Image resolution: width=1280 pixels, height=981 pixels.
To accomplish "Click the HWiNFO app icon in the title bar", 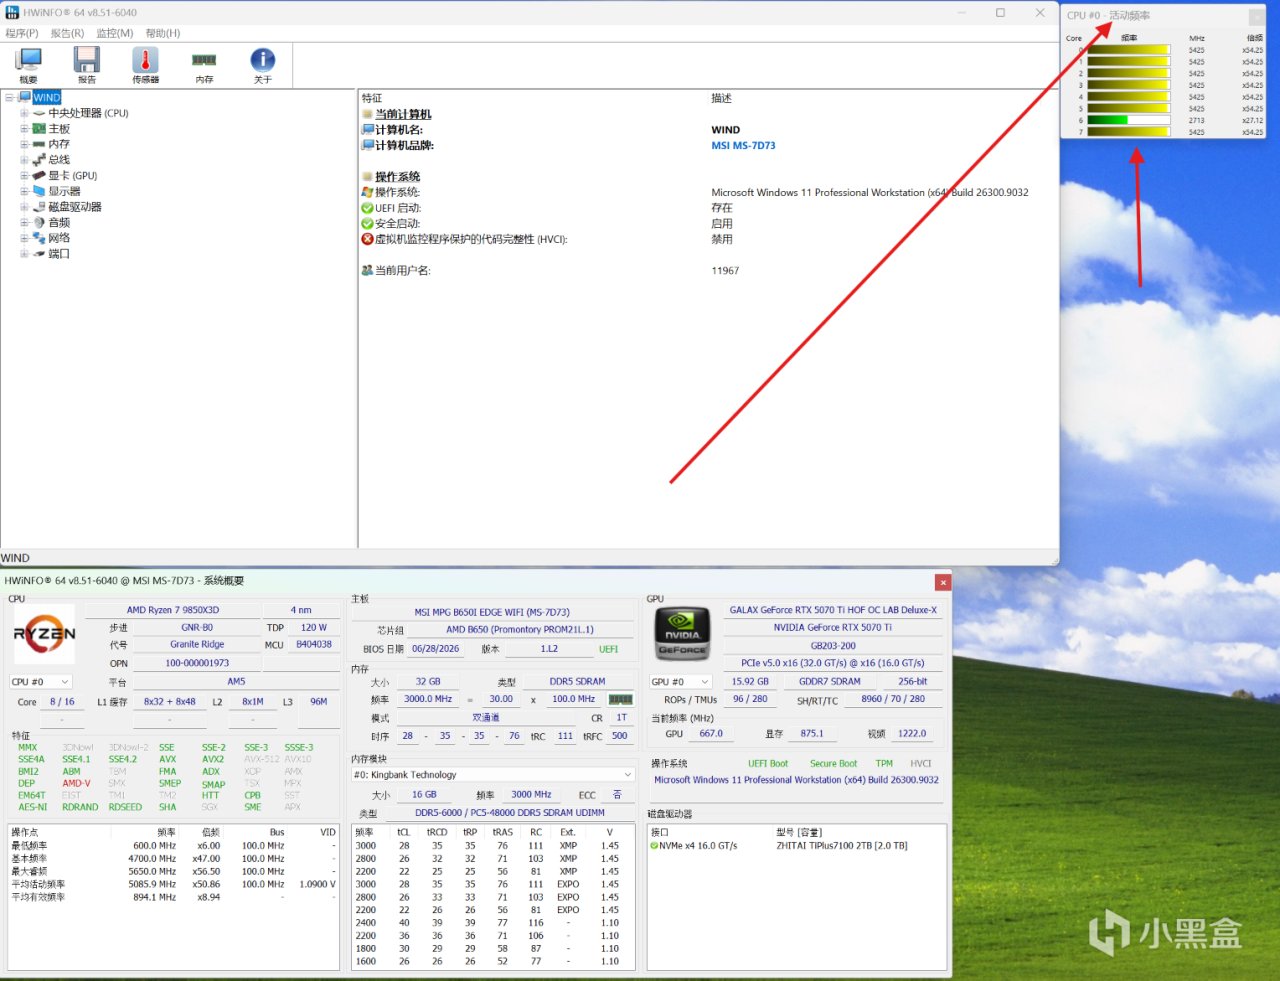I will [12, 13].
